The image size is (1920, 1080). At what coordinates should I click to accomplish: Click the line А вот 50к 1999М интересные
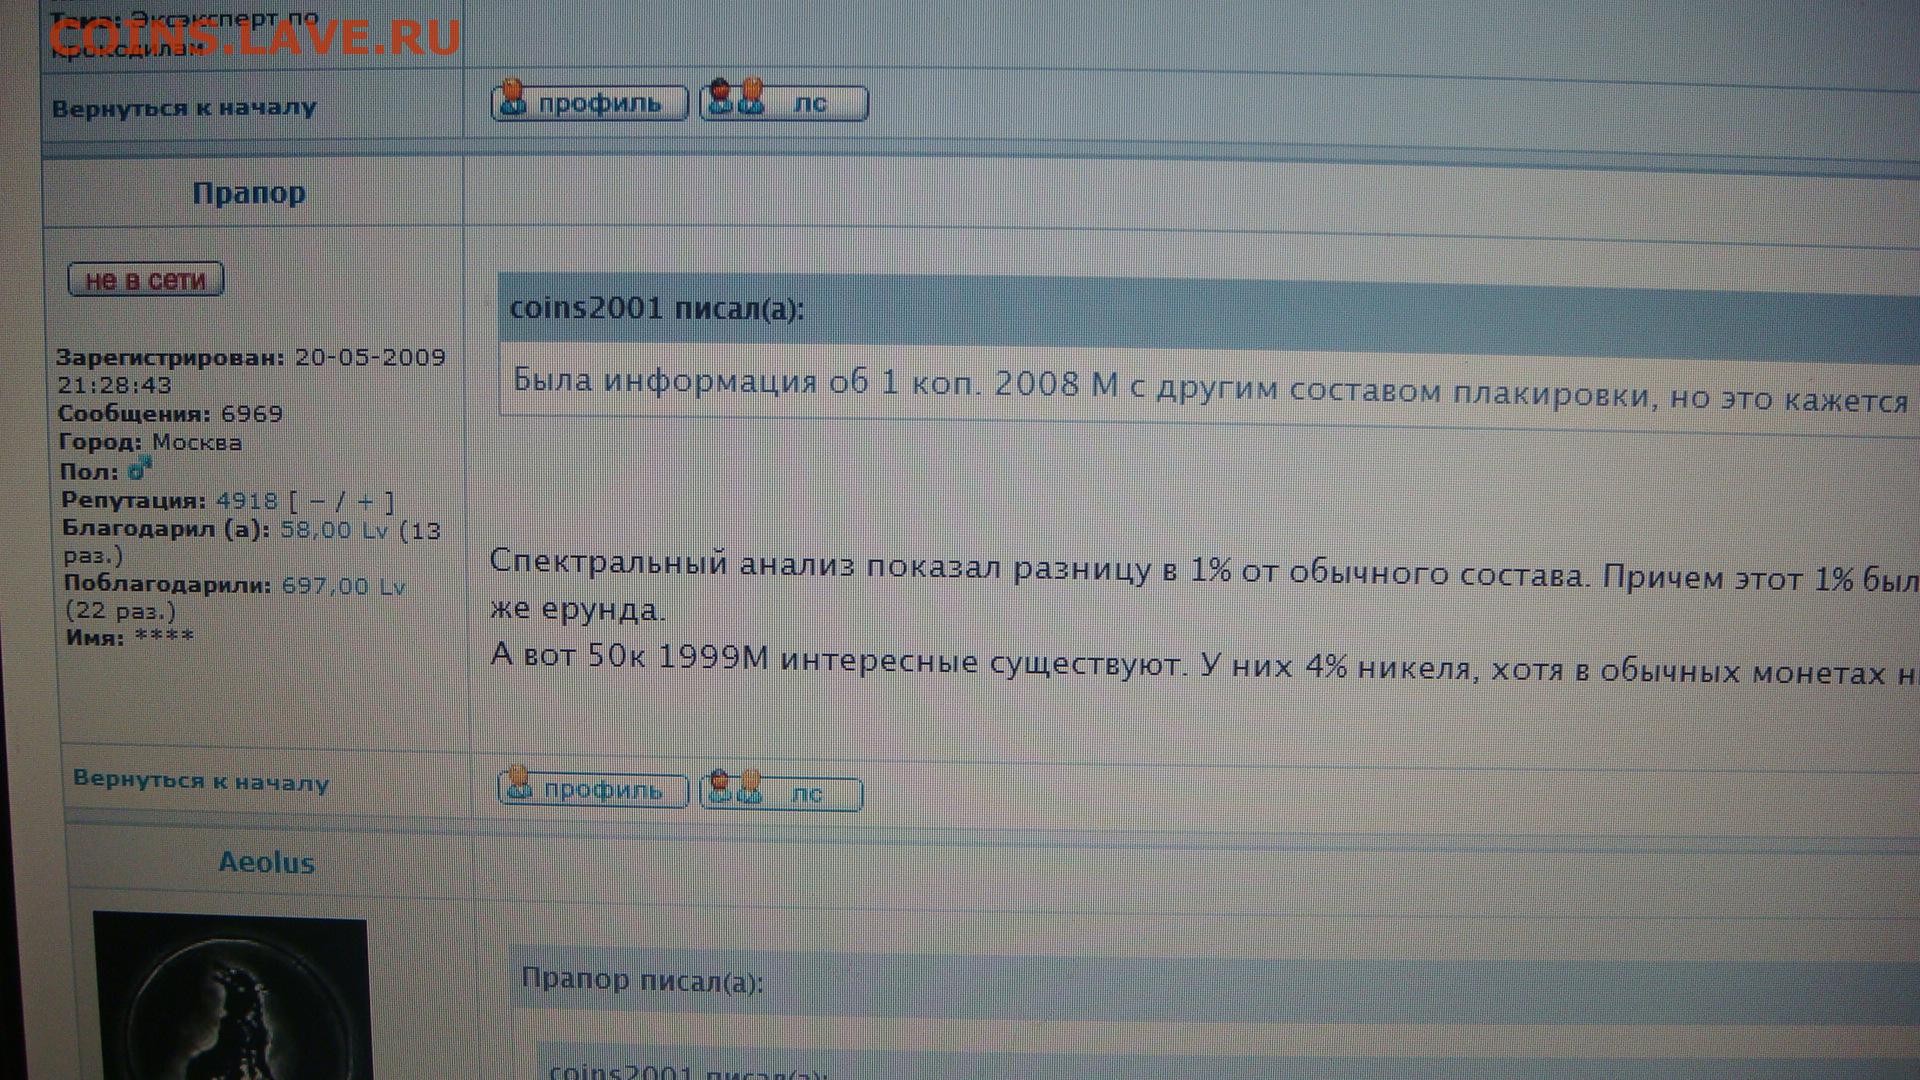(1204, 665)
